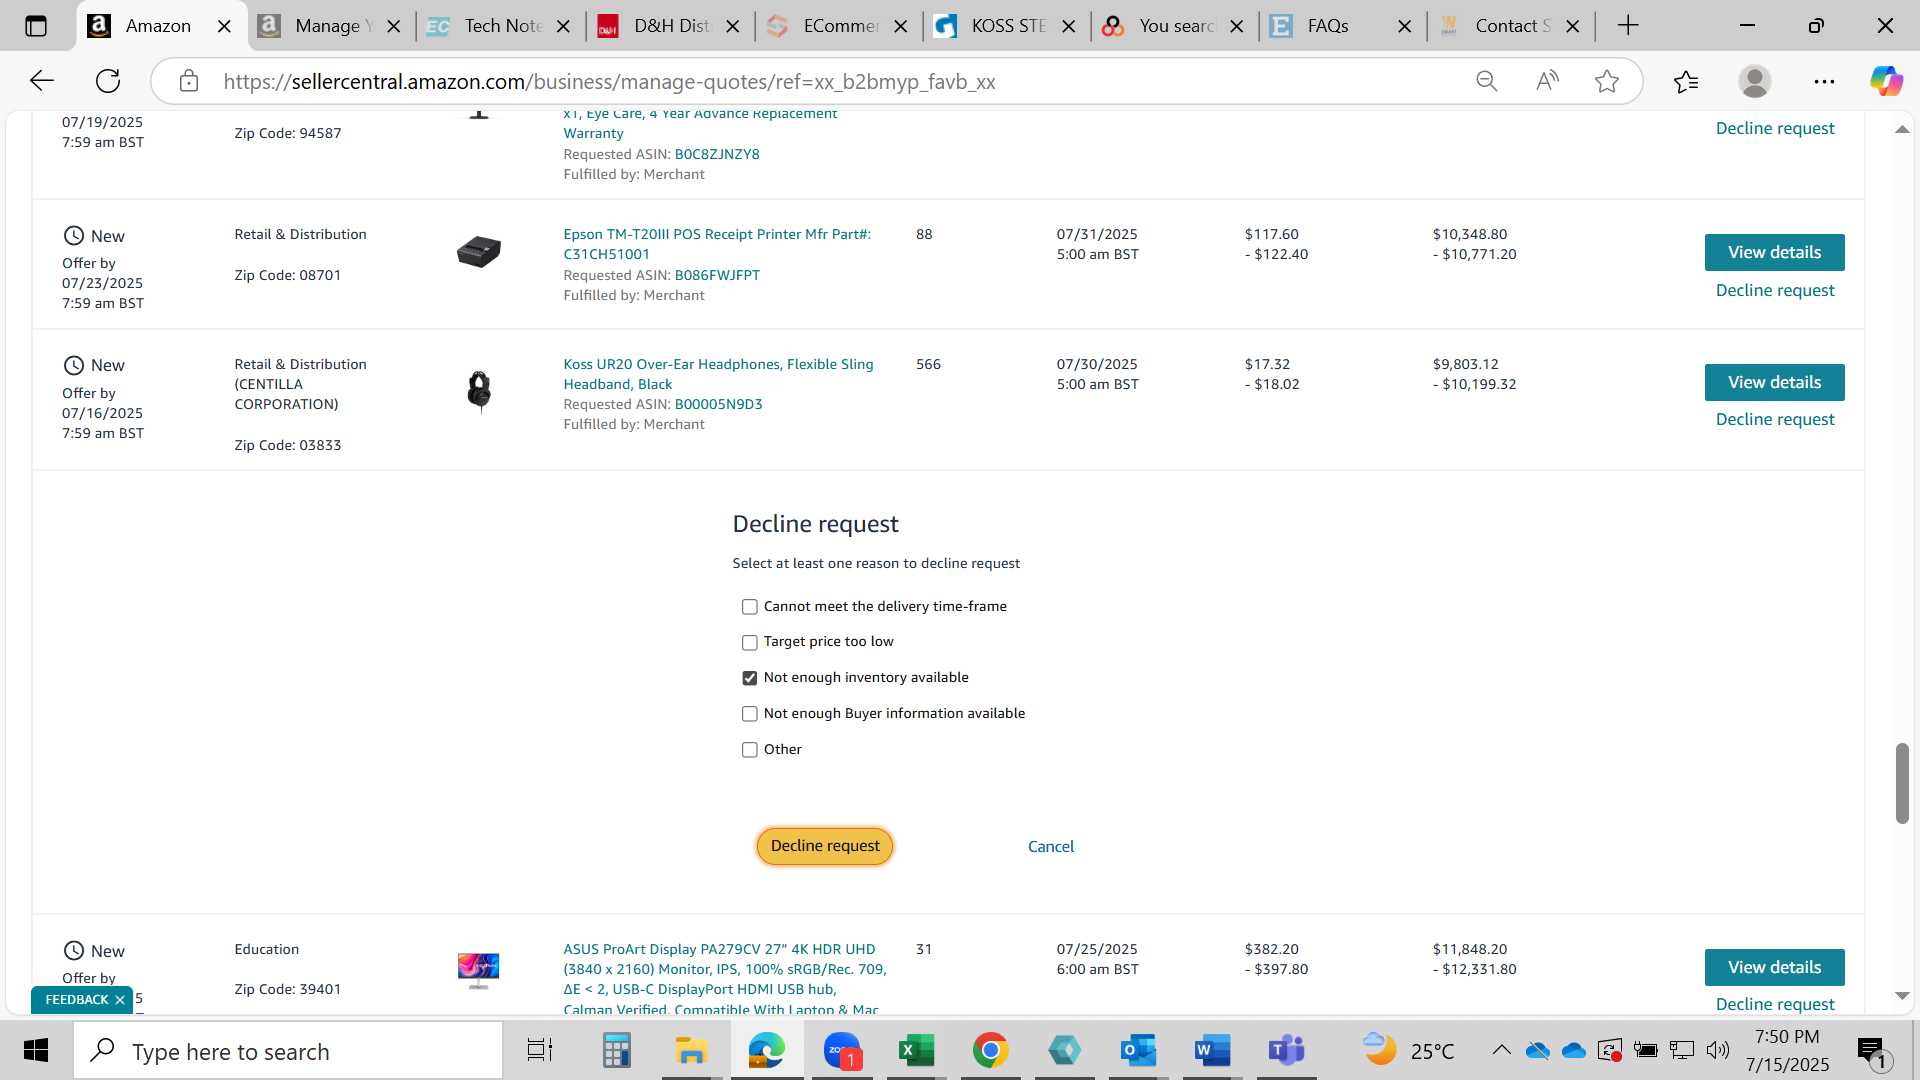This screenshot has height=1080, width=1920.
Task: Switch to the ECommer tab
Action: click(840, 26)
